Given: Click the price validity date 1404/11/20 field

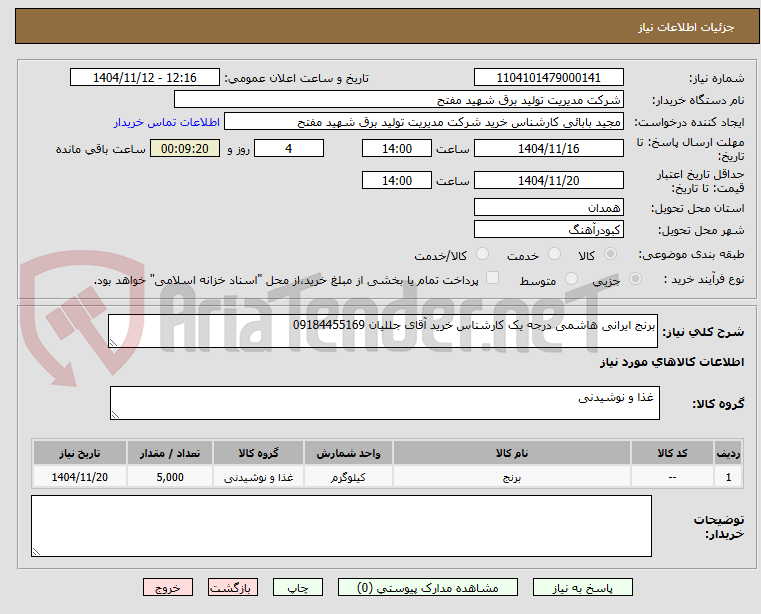Looking at the screenshot, I should pos(548,181).
